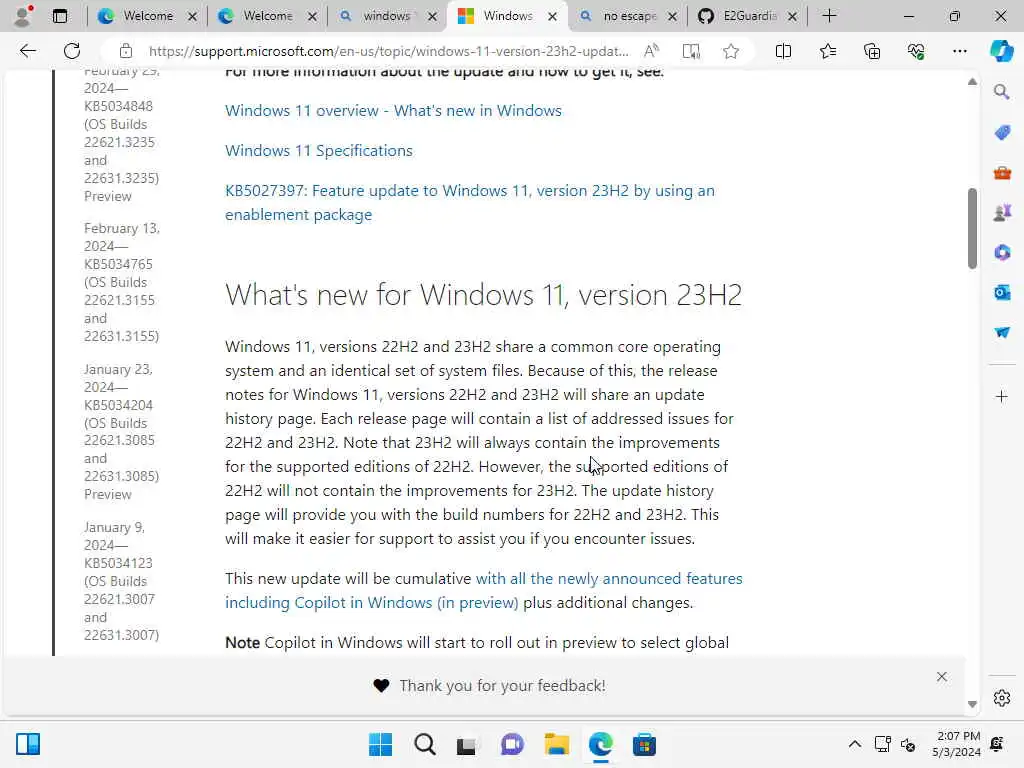Open the network tray icon
Viewport: 1024px width, 768px height.
coord(883,744)
